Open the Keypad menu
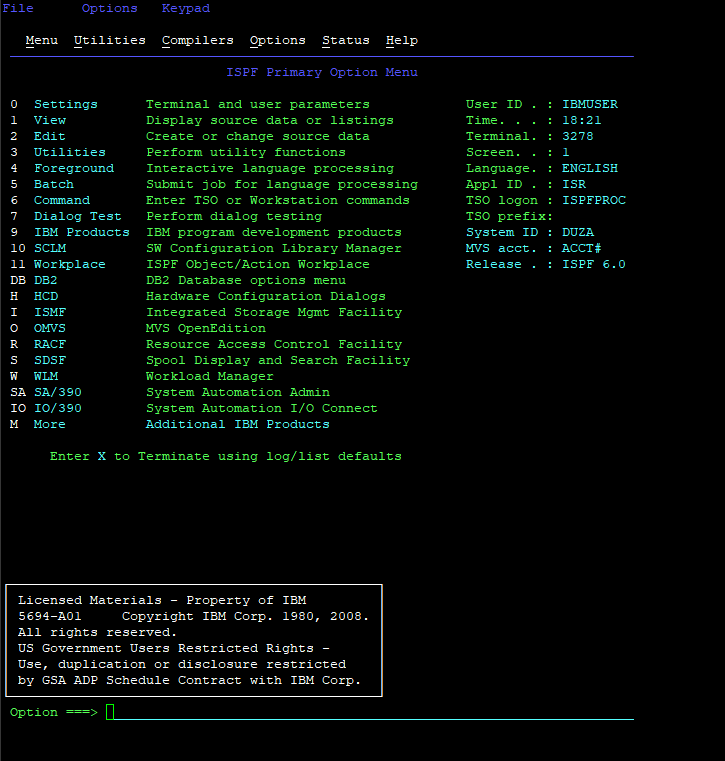Viewport: 725px width, 761px height. (x=185, y=8)
